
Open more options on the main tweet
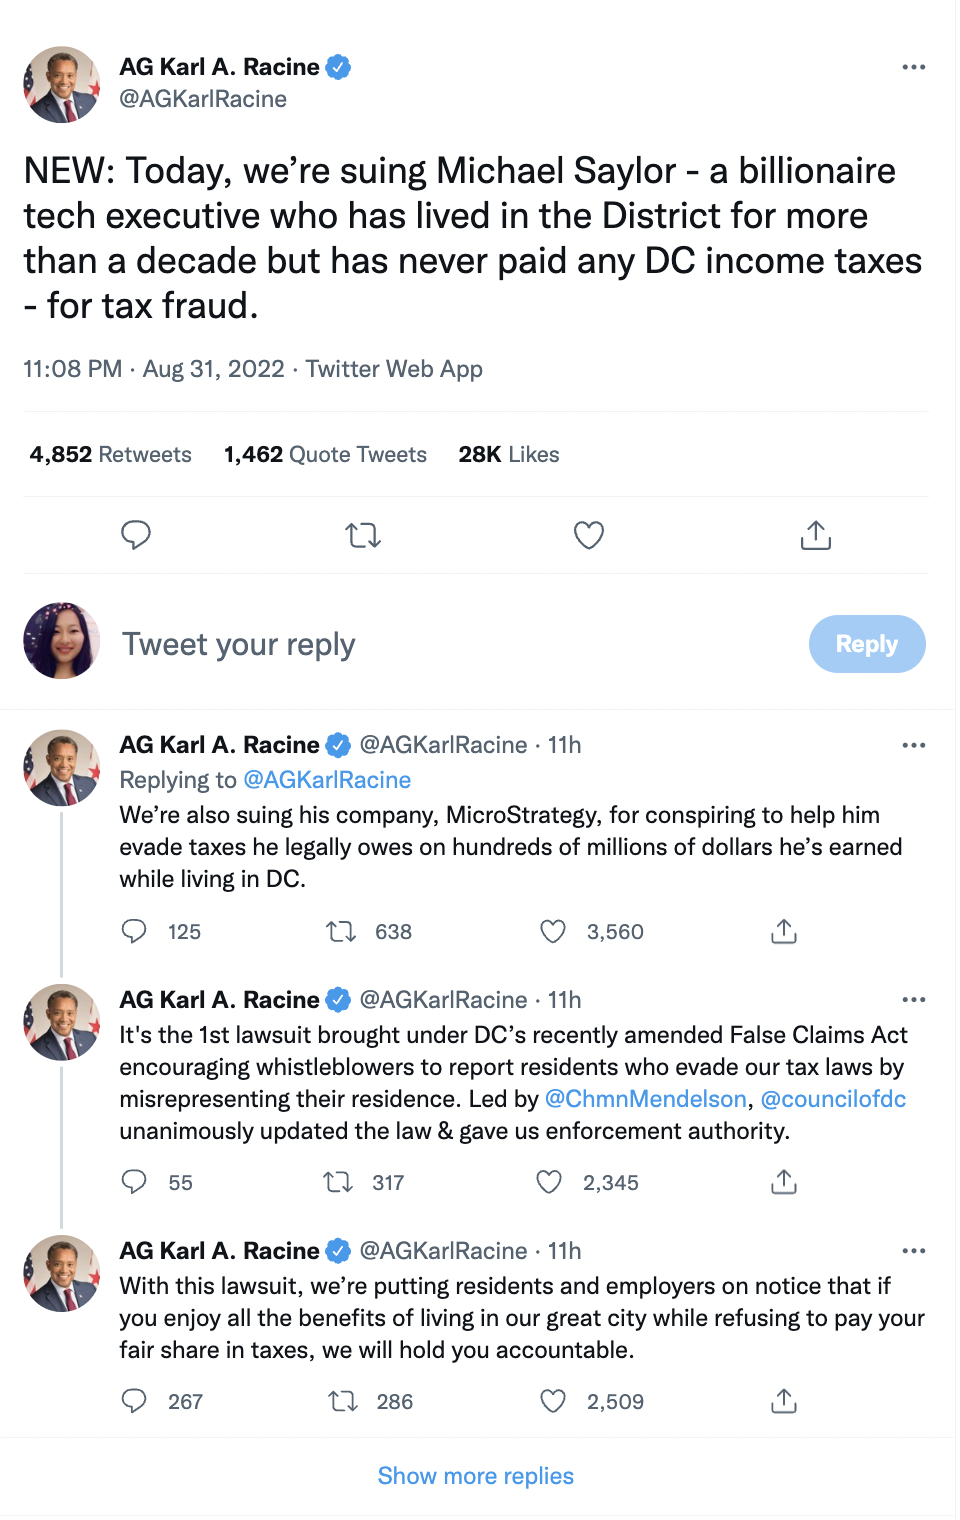click(914, 67)
